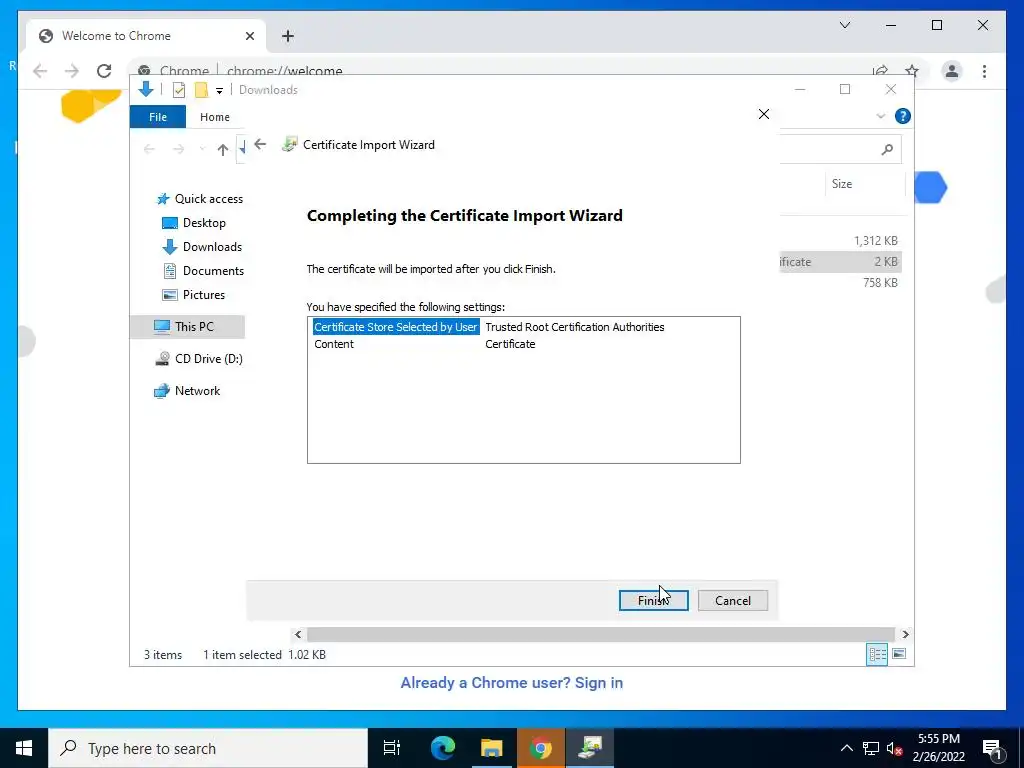Click Chrome back button

click(x=40, y=71)
